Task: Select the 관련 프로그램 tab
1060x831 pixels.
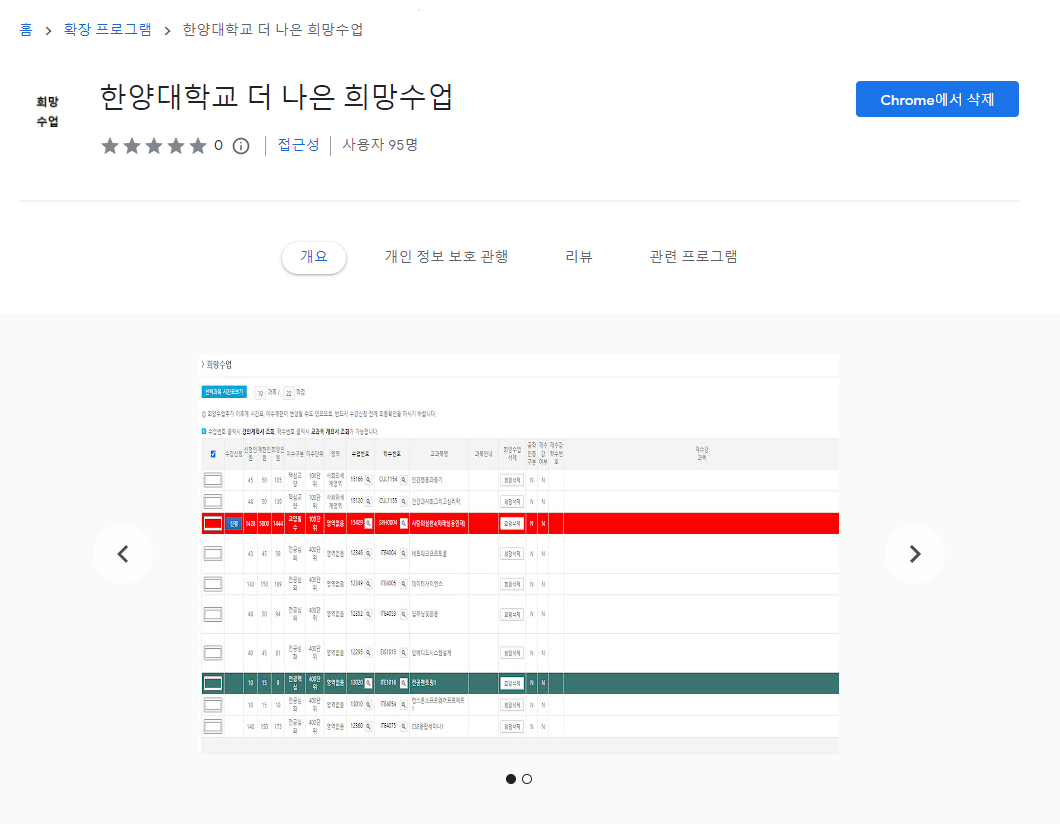Action: (693, 256)
